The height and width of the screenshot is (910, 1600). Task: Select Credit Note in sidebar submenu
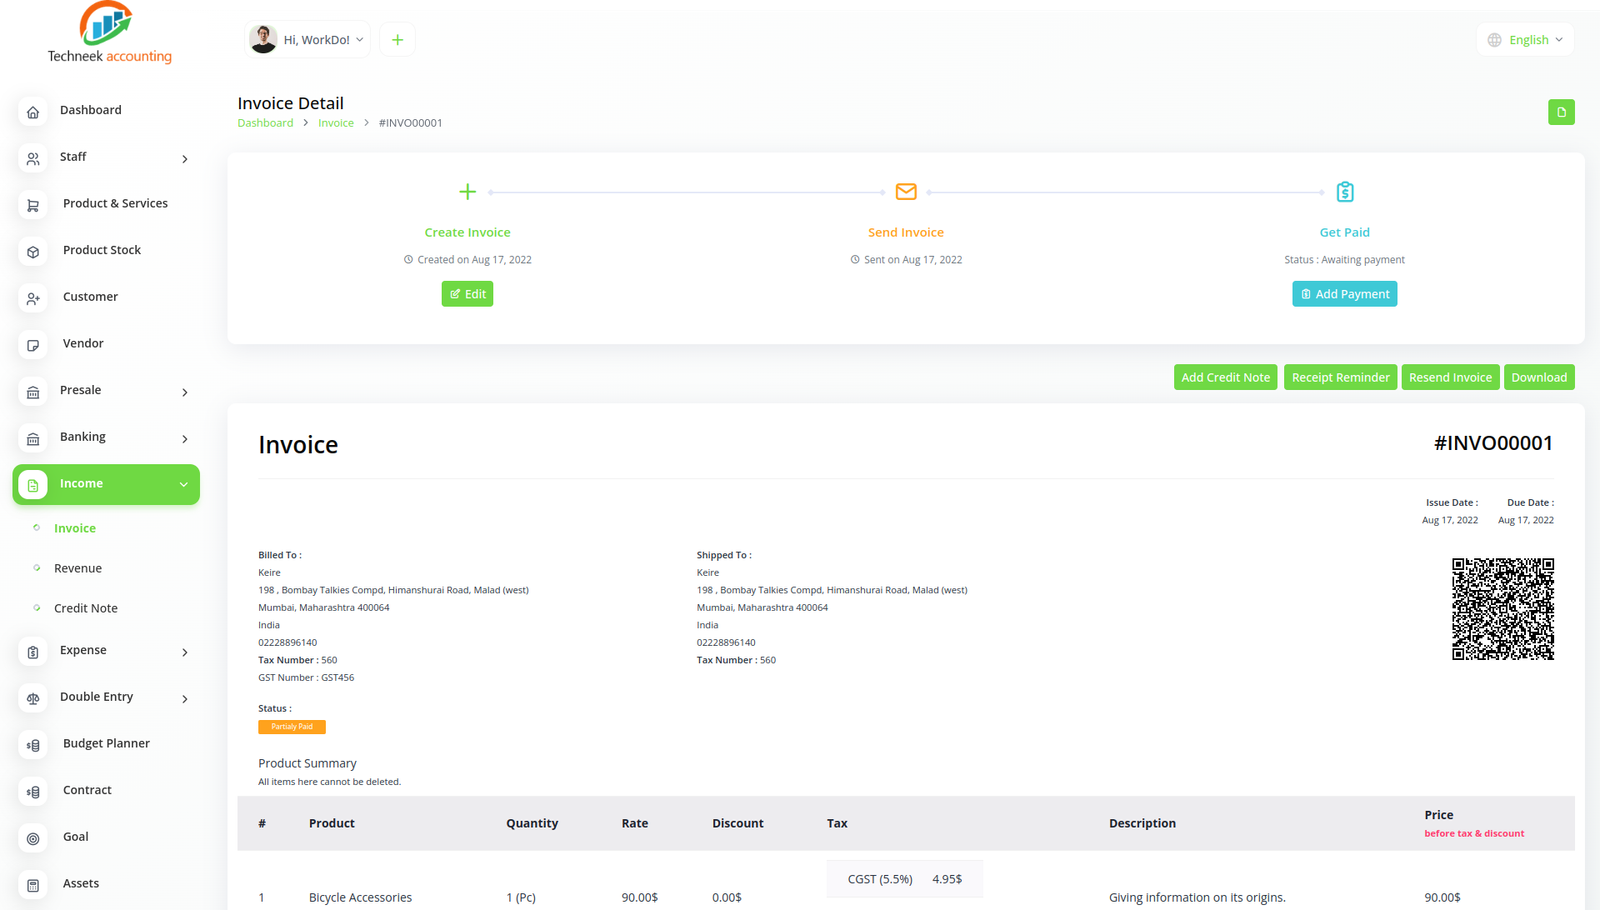coord(86,608)
